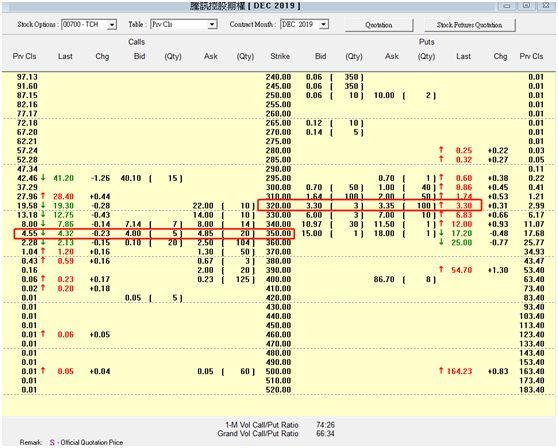Click the Puts Last column header
Image resolution: width=558 pixels, height=448 pixels.
pos(463,56)
